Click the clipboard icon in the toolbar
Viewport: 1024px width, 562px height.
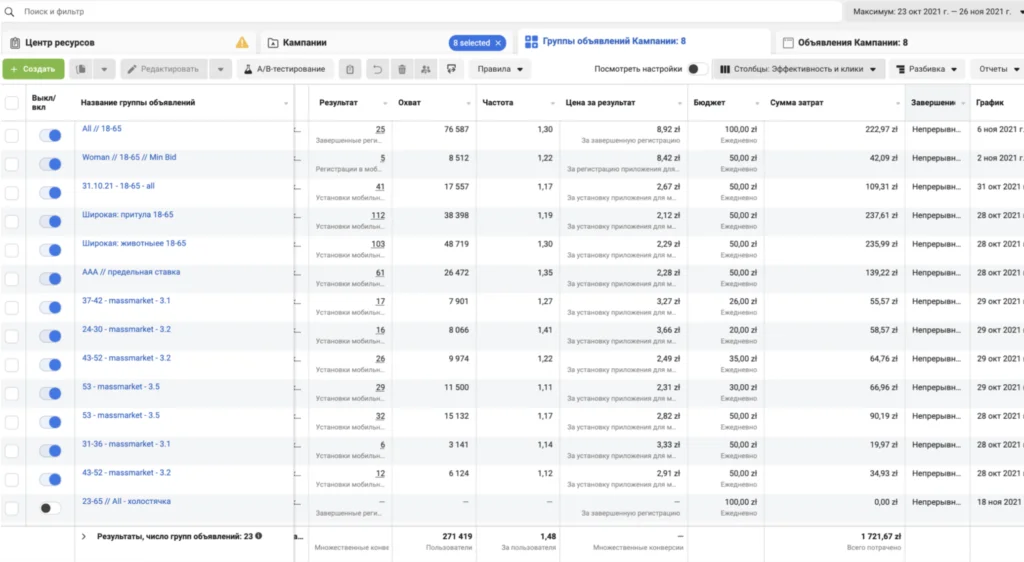click(x=350, y=69)
